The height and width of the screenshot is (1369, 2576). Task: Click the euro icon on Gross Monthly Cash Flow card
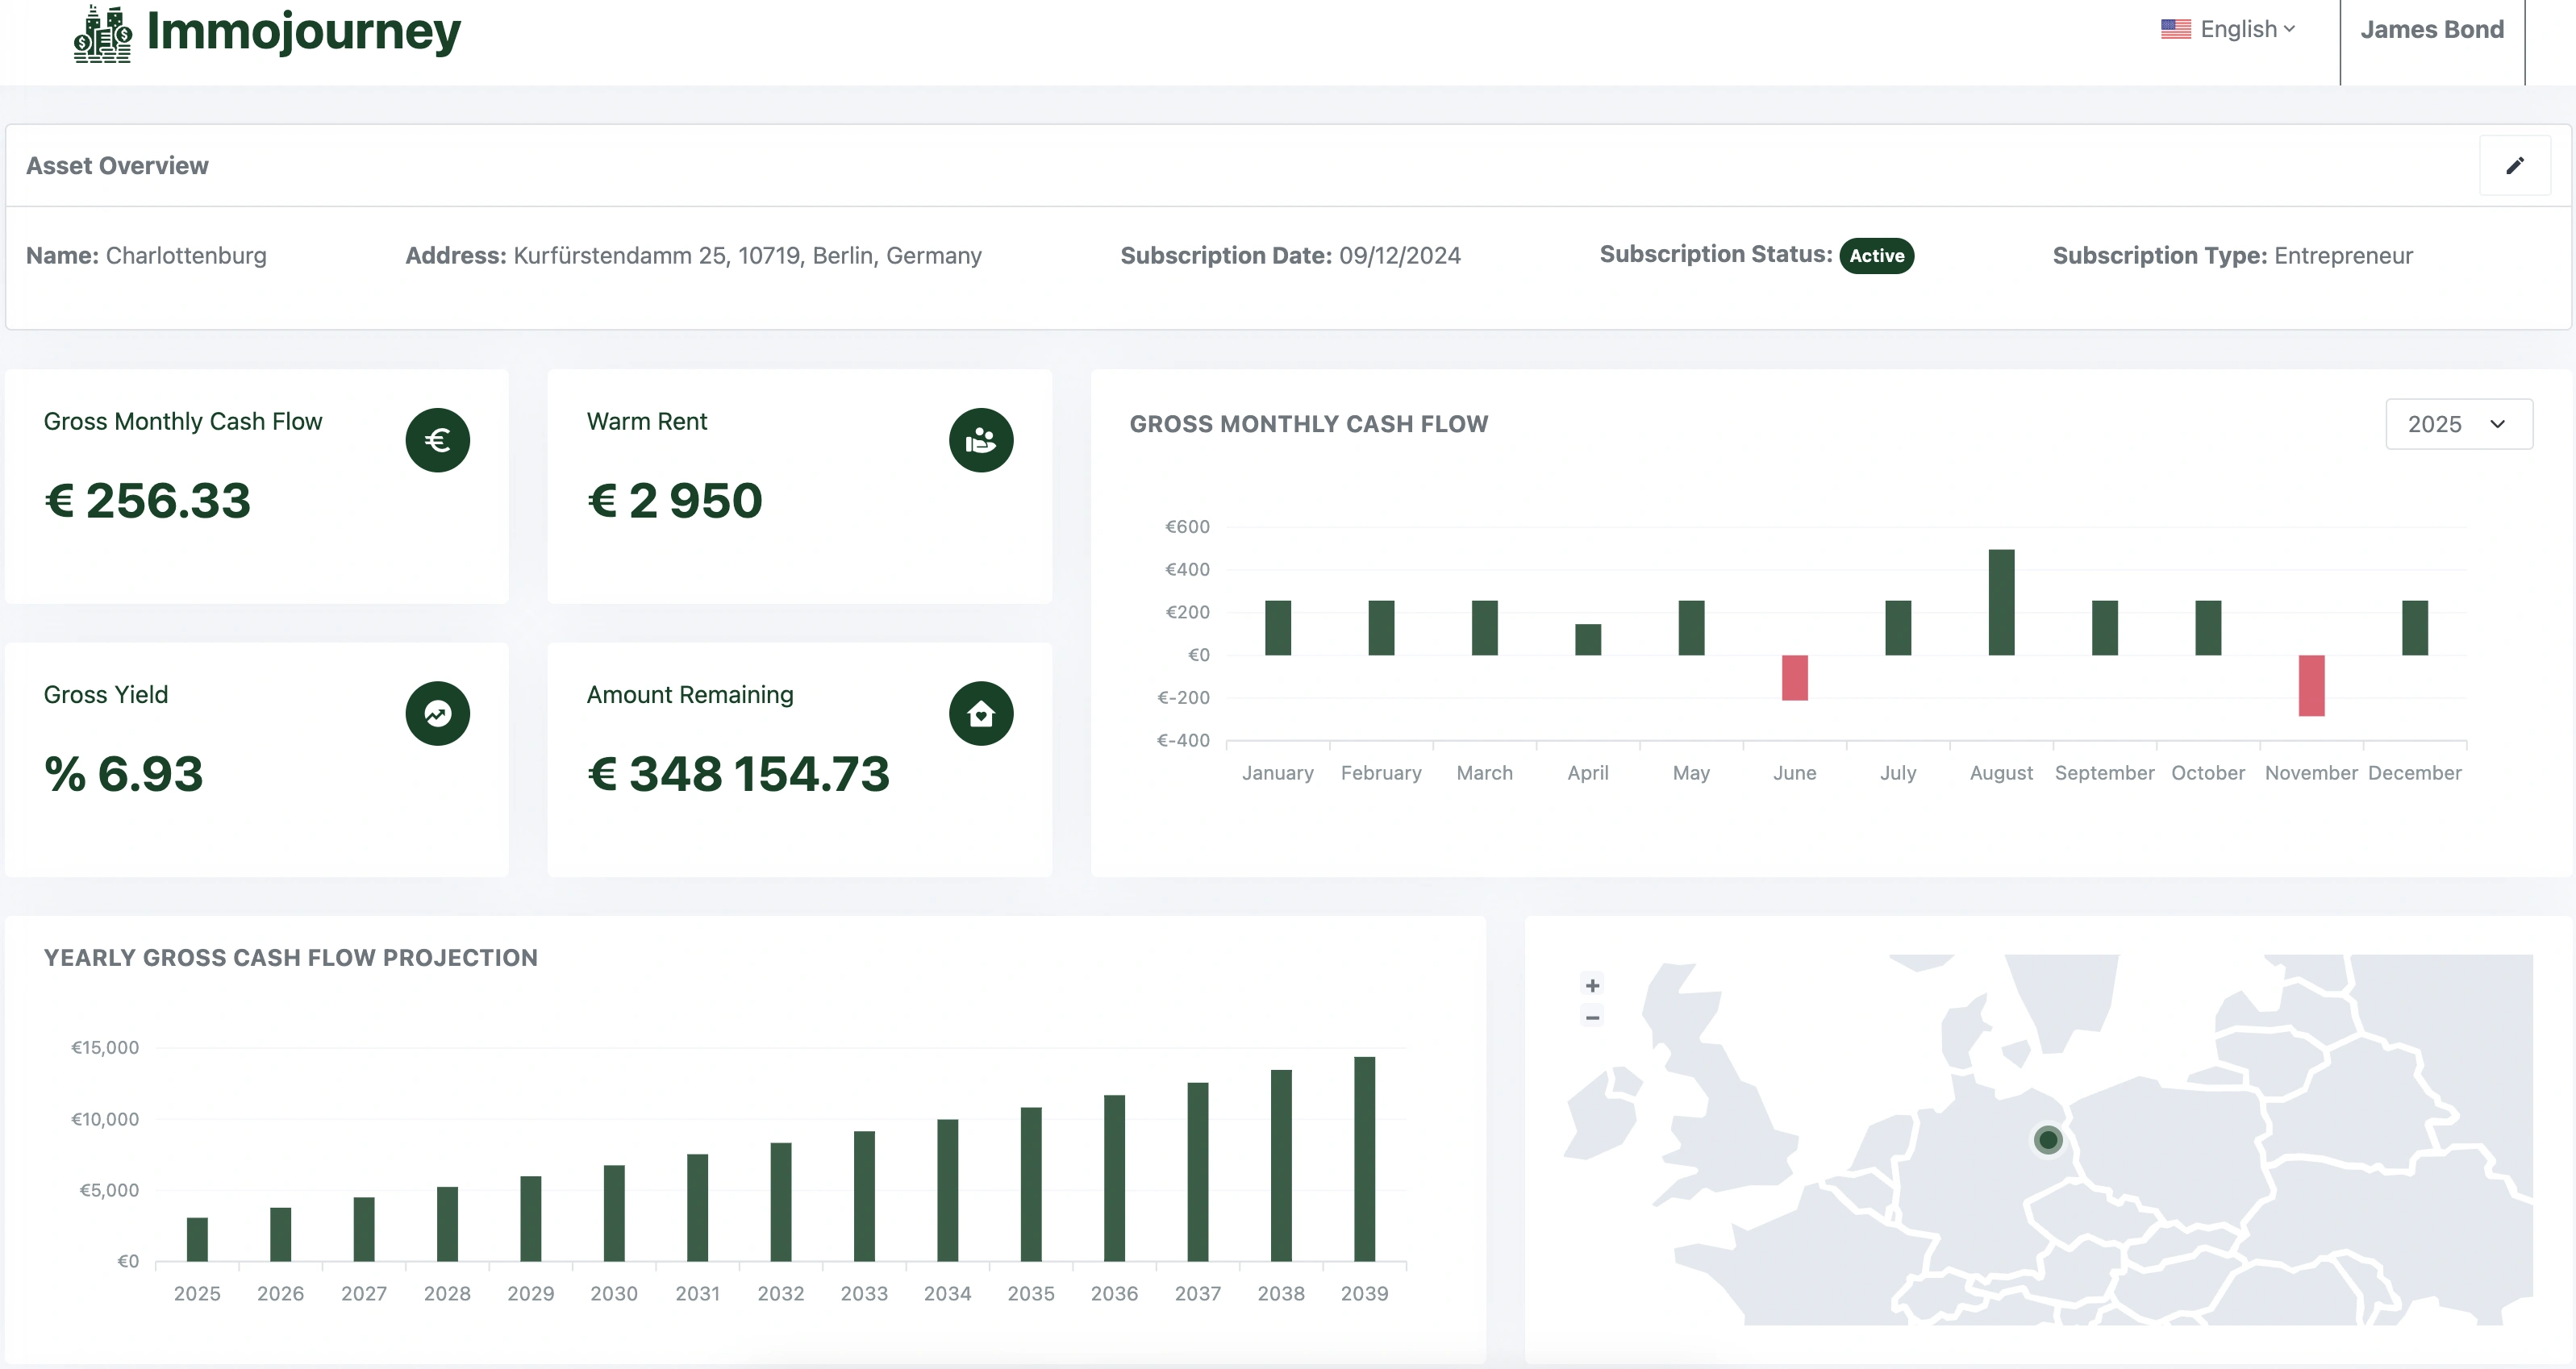tap(437, 440)
